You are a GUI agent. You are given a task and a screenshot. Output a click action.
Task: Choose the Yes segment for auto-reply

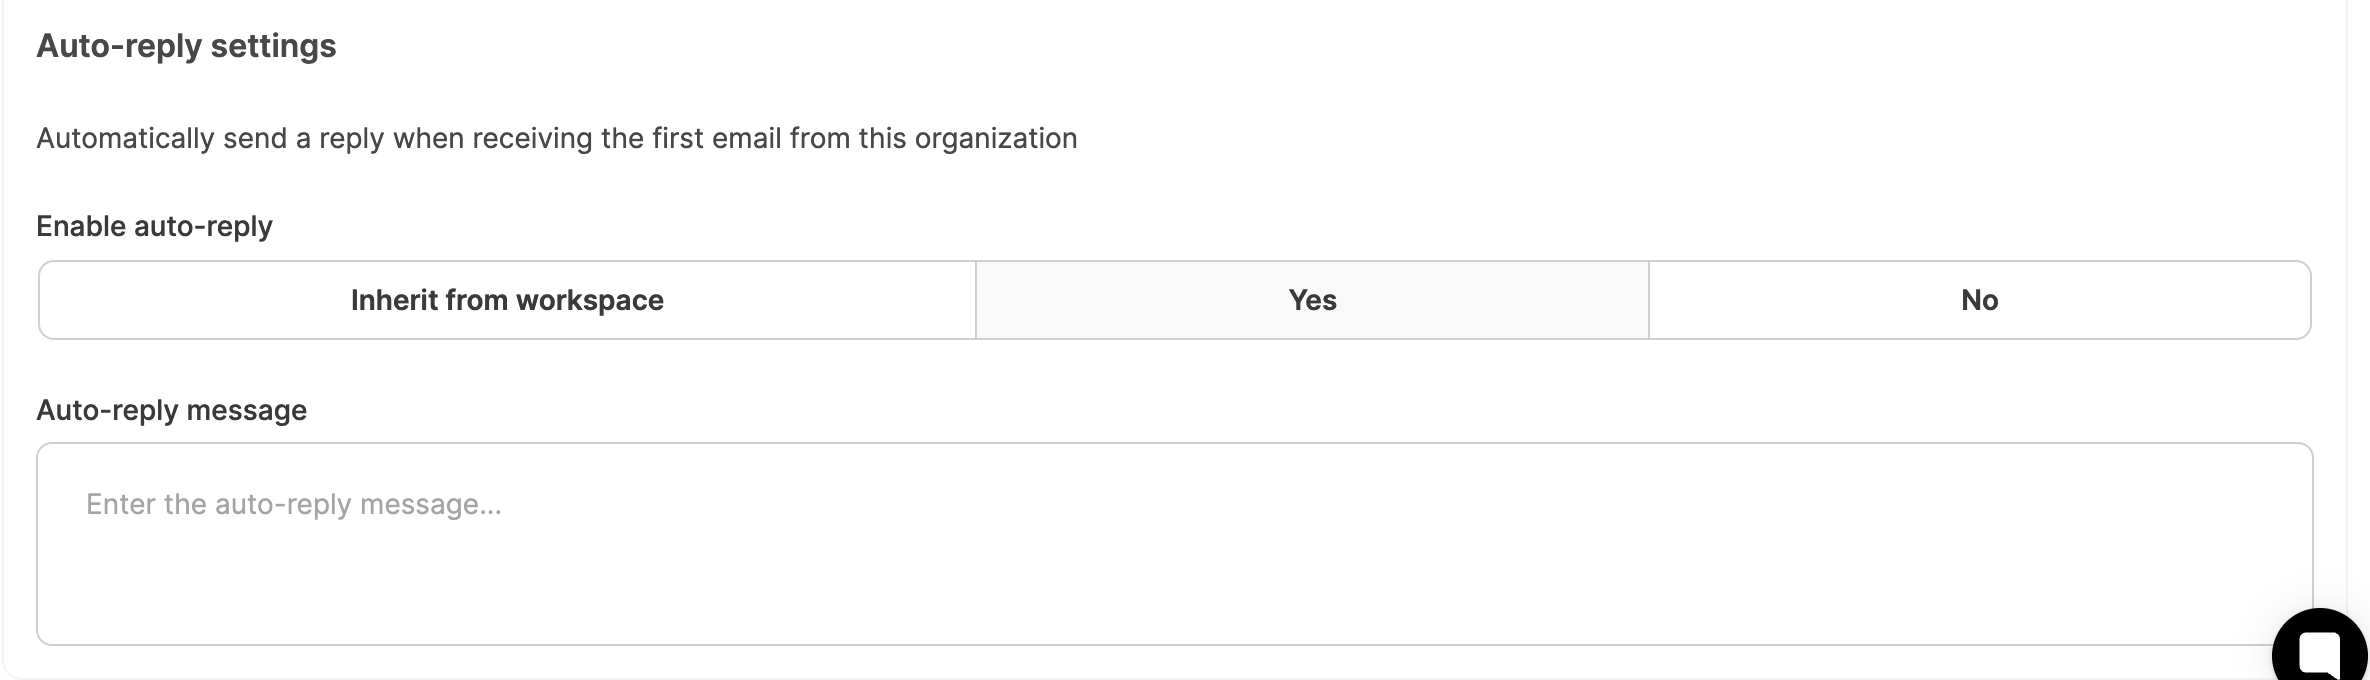click(x=1312, y=300)
